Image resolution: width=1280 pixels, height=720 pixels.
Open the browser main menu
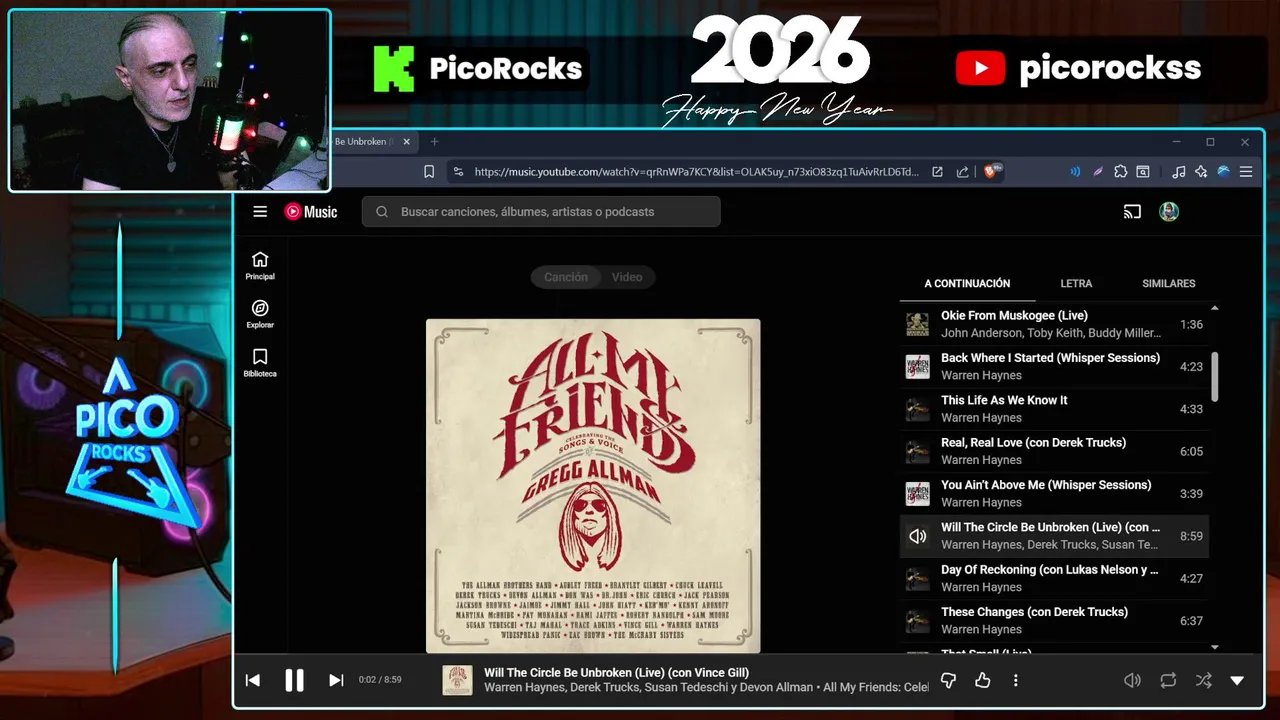point(1246,172)
